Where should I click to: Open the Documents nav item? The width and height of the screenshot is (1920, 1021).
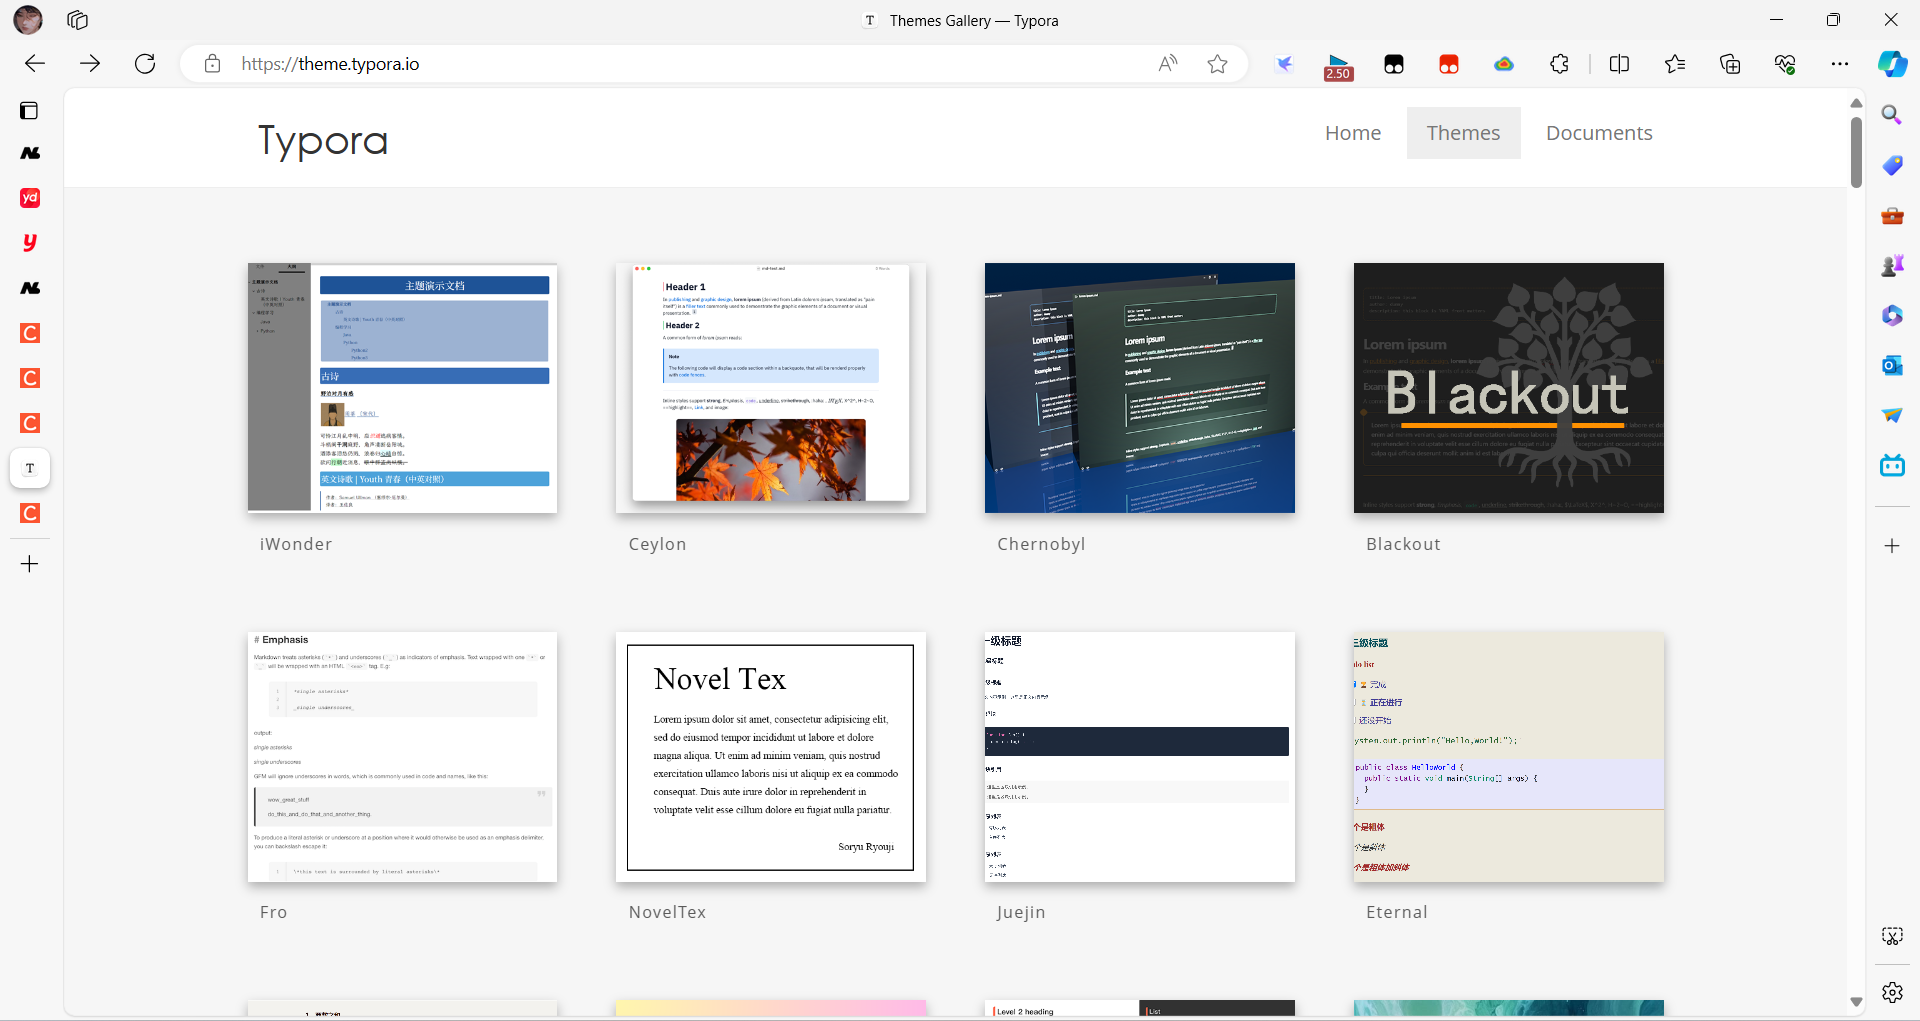[x=1599, y=133]
